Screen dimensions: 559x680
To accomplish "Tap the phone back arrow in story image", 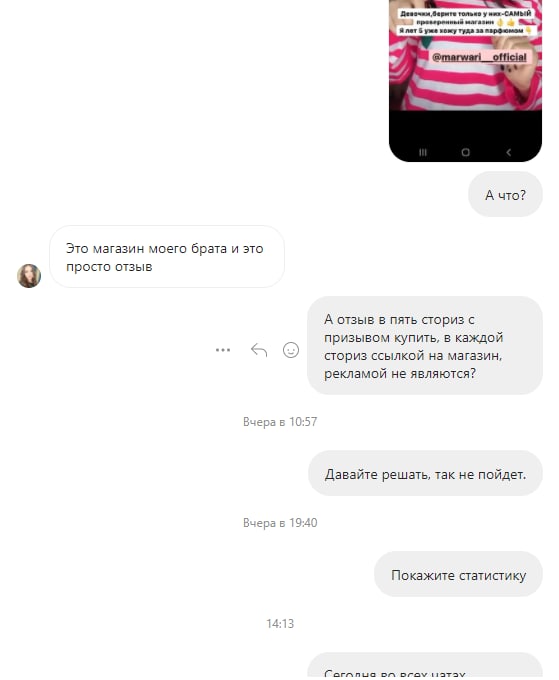I will point(508,152).
